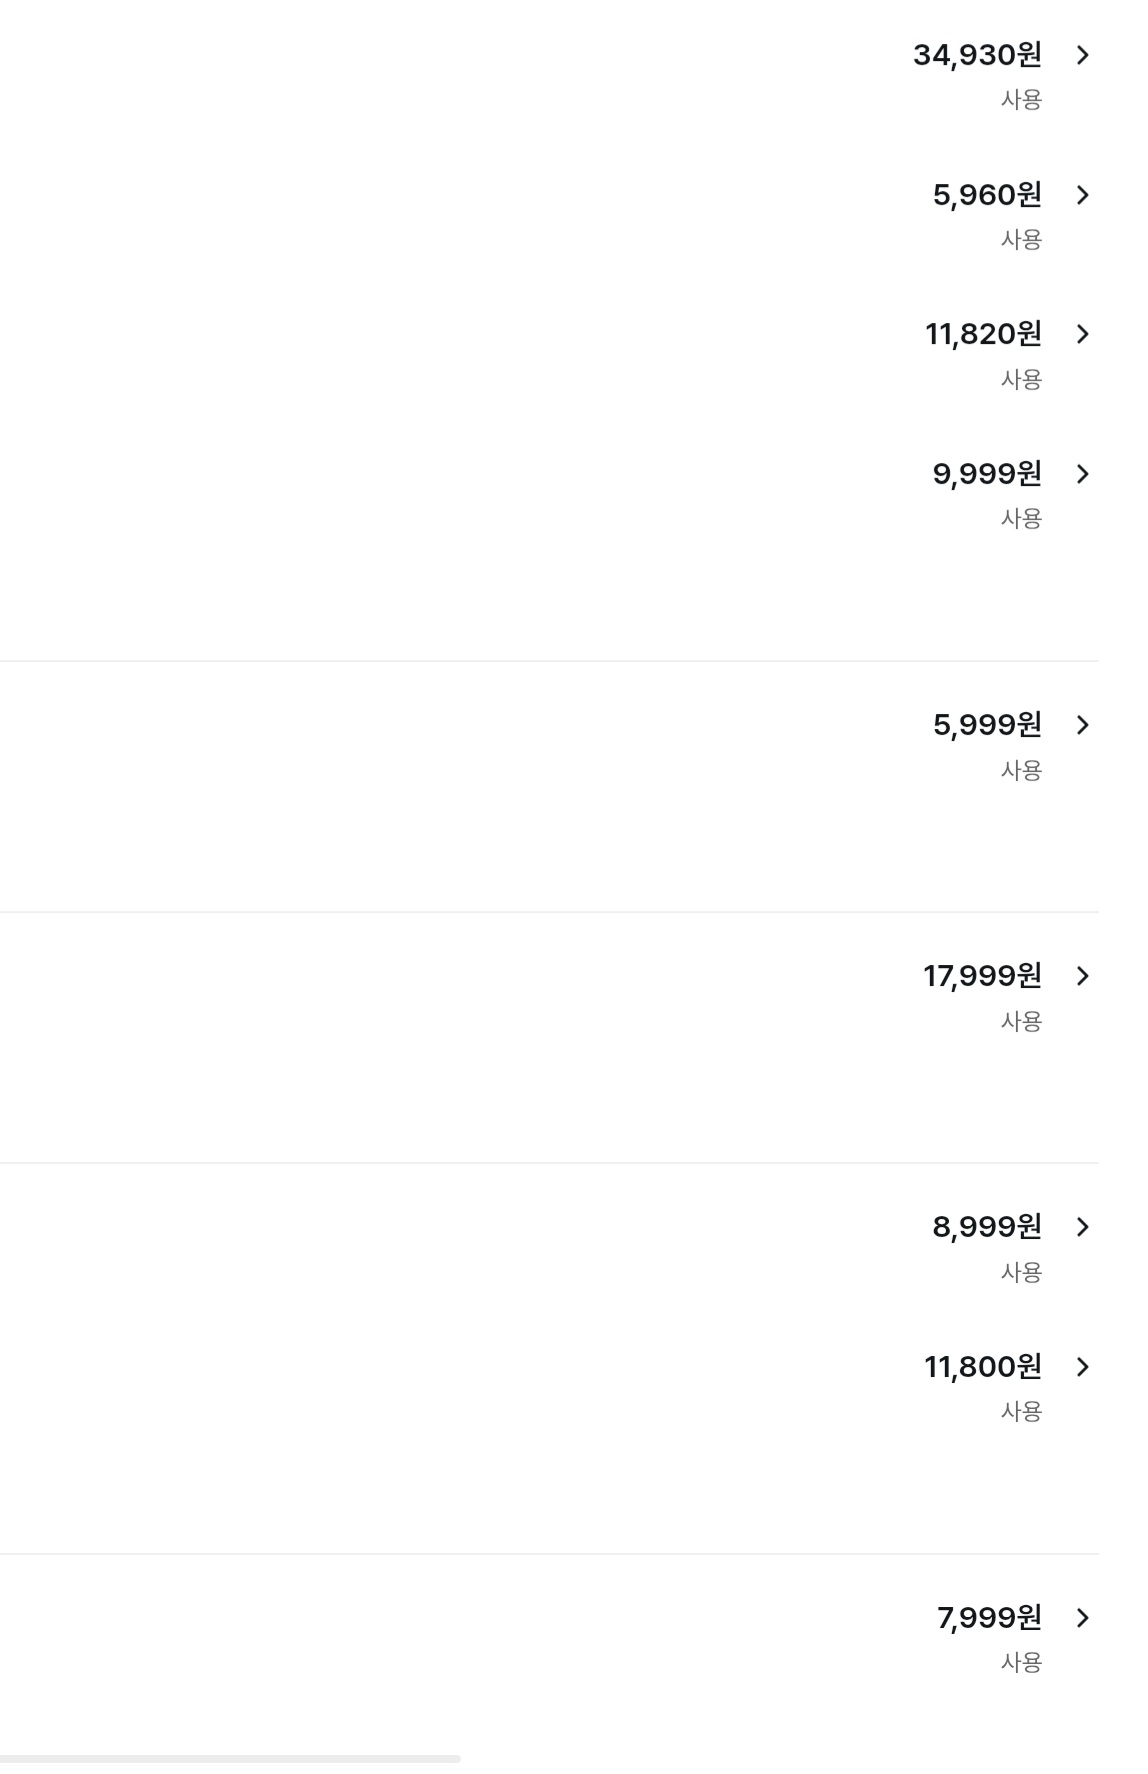The width and height of the screenshot is (1148, 1774).
Task: Select the arrow icon next to 17,999원
Action: coord(1082,976)
